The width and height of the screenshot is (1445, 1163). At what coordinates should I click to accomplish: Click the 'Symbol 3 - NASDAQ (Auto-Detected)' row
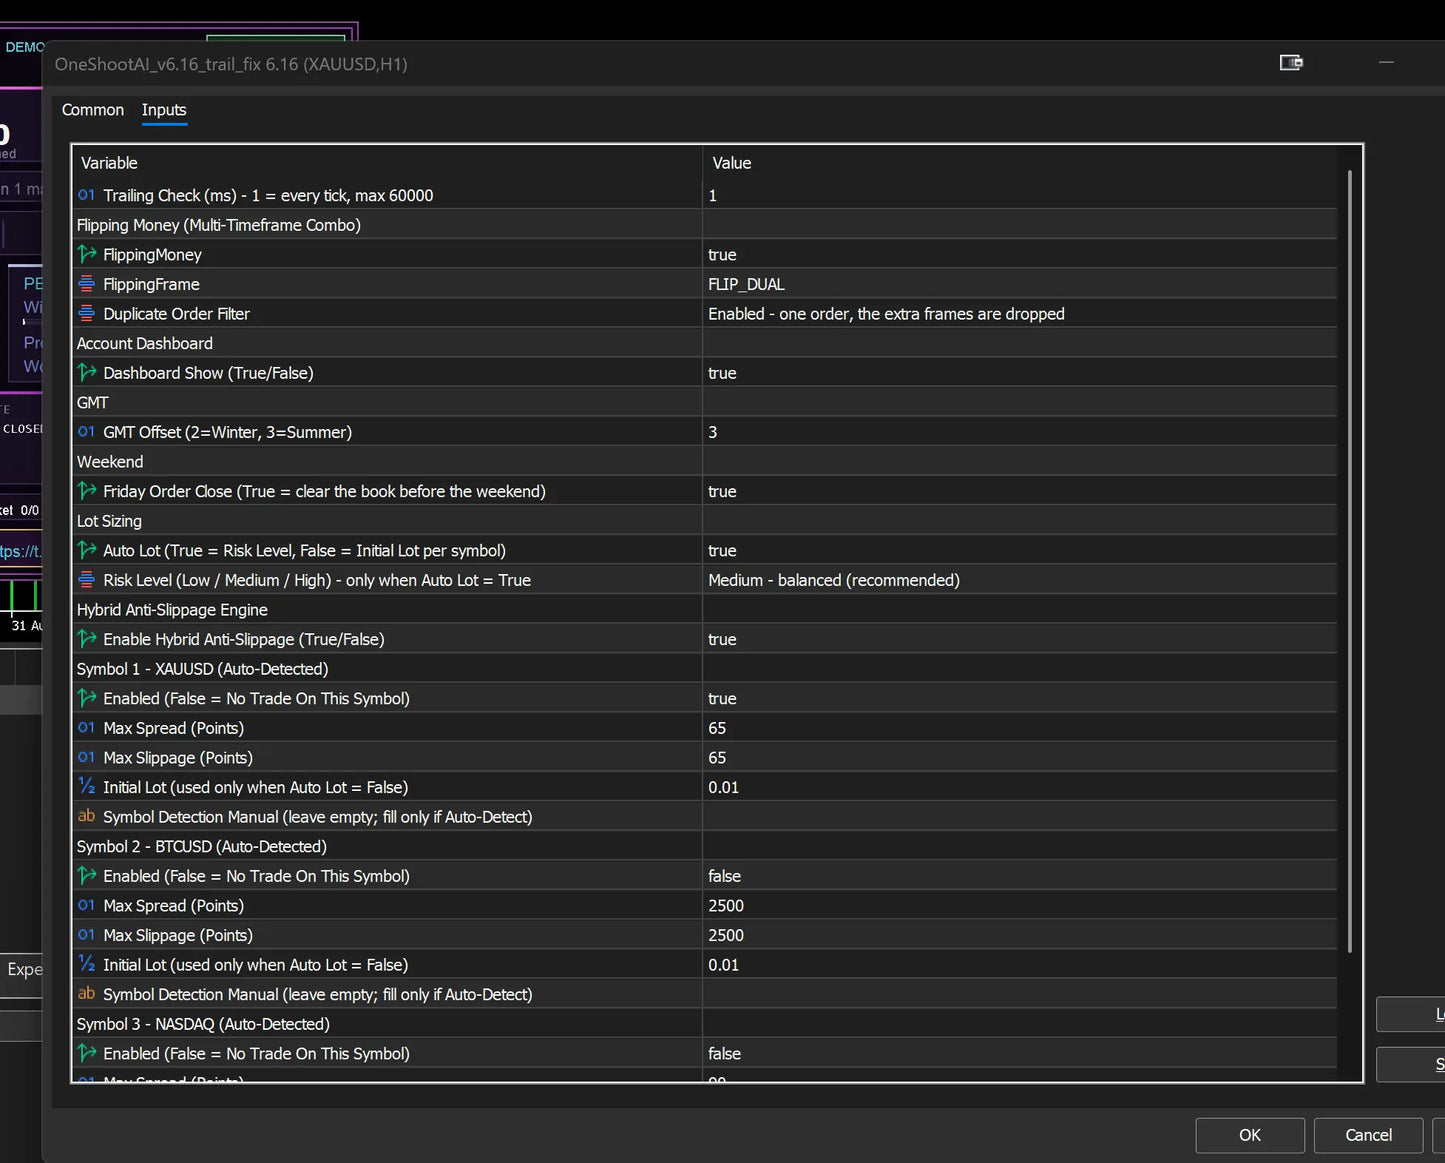point(705,1024)
